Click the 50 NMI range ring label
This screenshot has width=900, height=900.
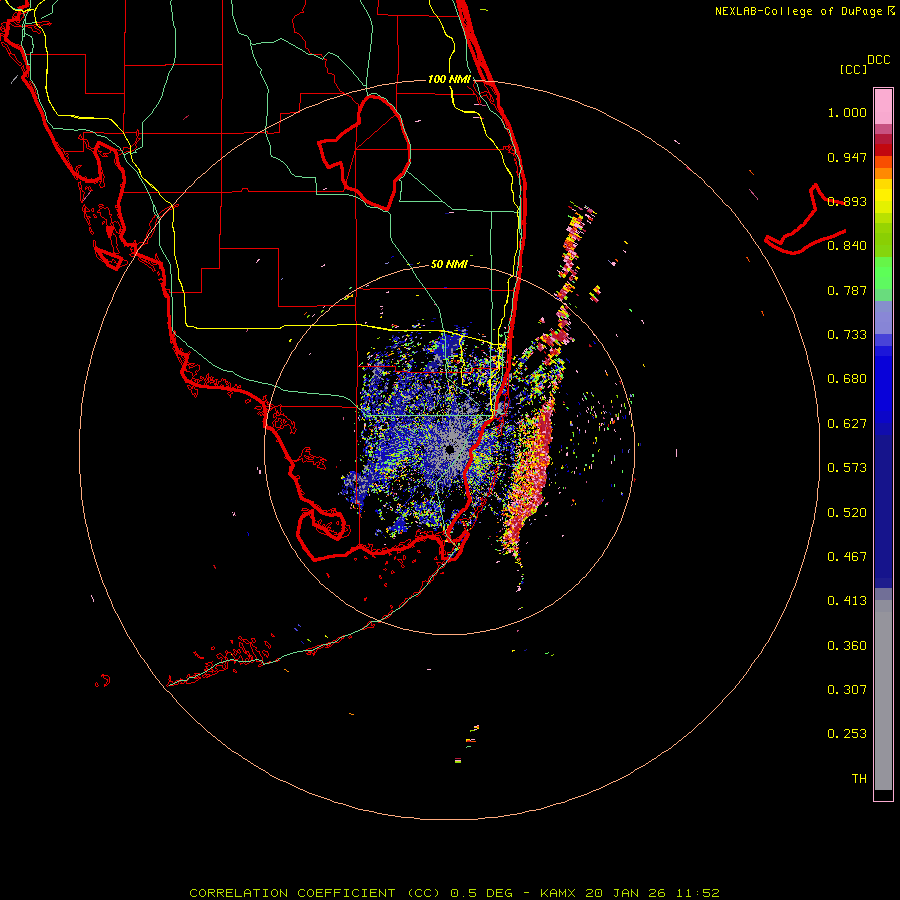click(x=449, y=264)
